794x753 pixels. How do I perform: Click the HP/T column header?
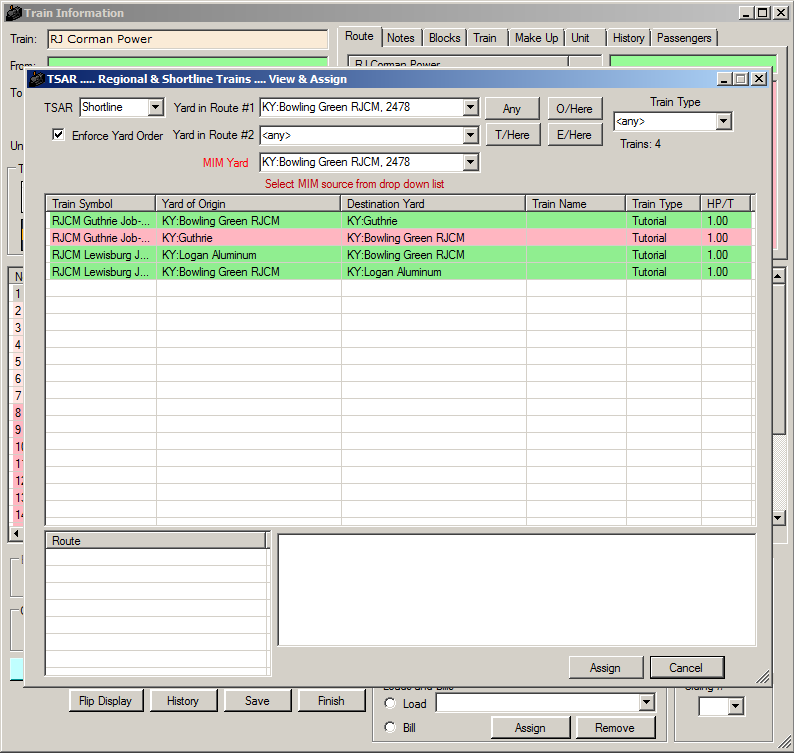[726, 204]
